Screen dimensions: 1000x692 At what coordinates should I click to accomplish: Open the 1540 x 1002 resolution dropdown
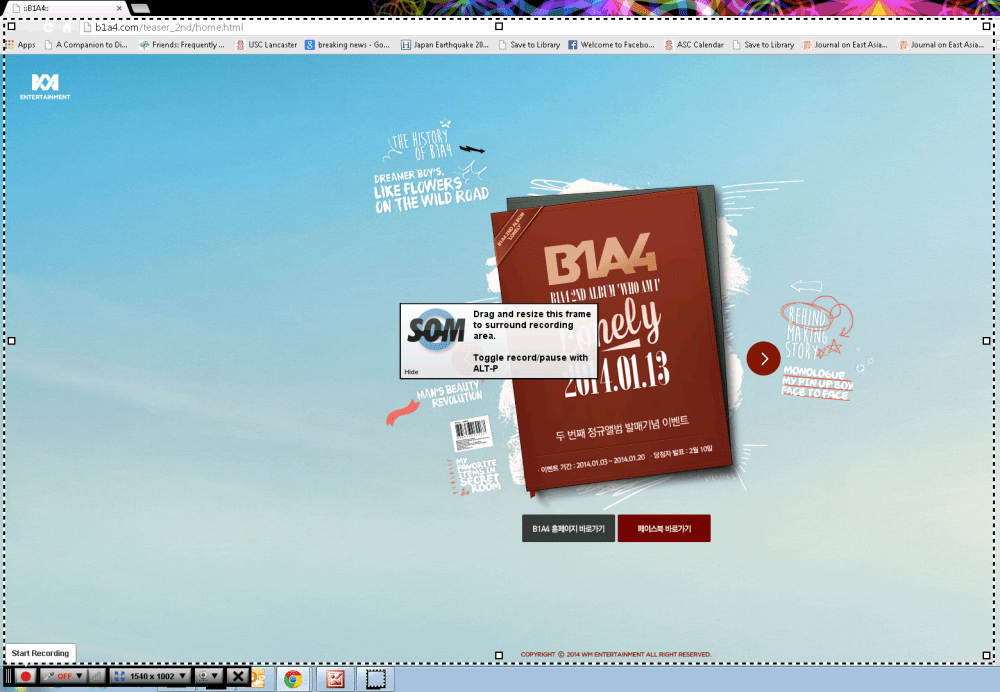(150, 675)
